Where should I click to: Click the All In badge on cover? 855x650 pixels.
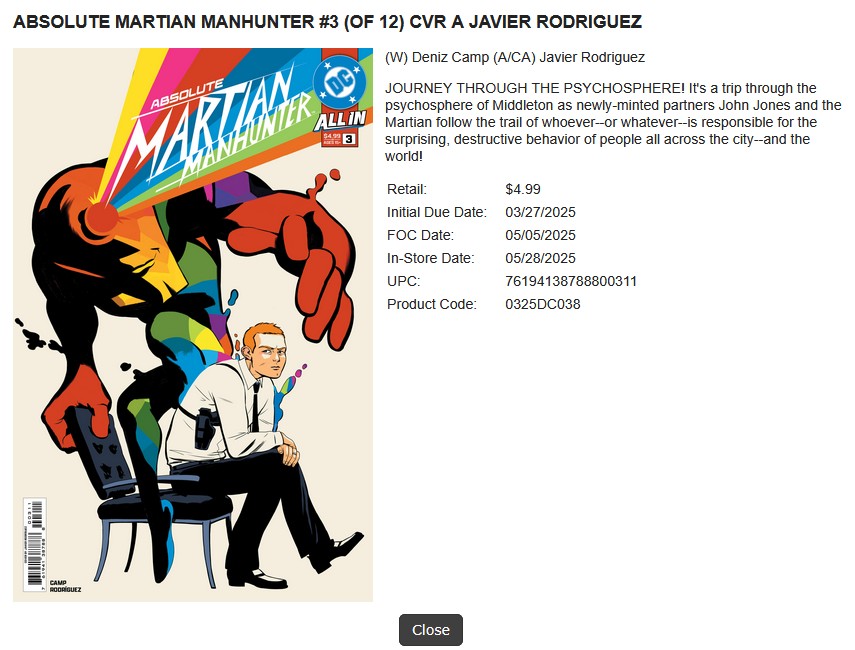[340, 121]
